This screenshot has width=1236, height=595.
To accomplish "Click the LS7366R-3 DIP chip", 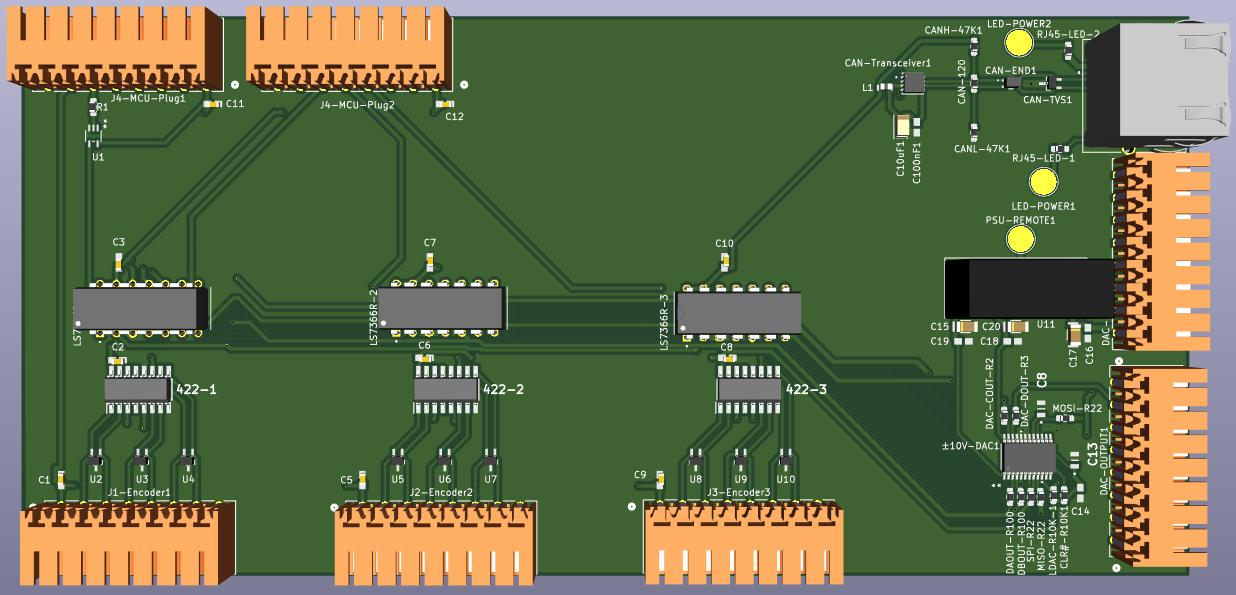I will (x=740, y=312).
